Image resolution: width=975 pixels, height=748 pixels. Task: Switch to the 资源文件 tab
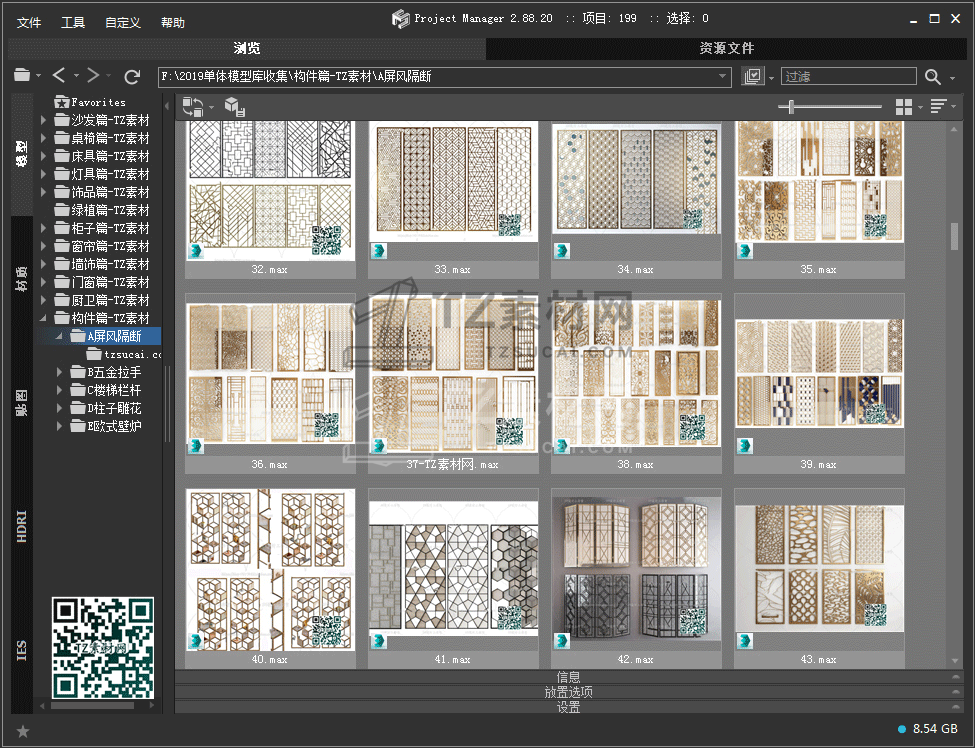coord(726,48)
